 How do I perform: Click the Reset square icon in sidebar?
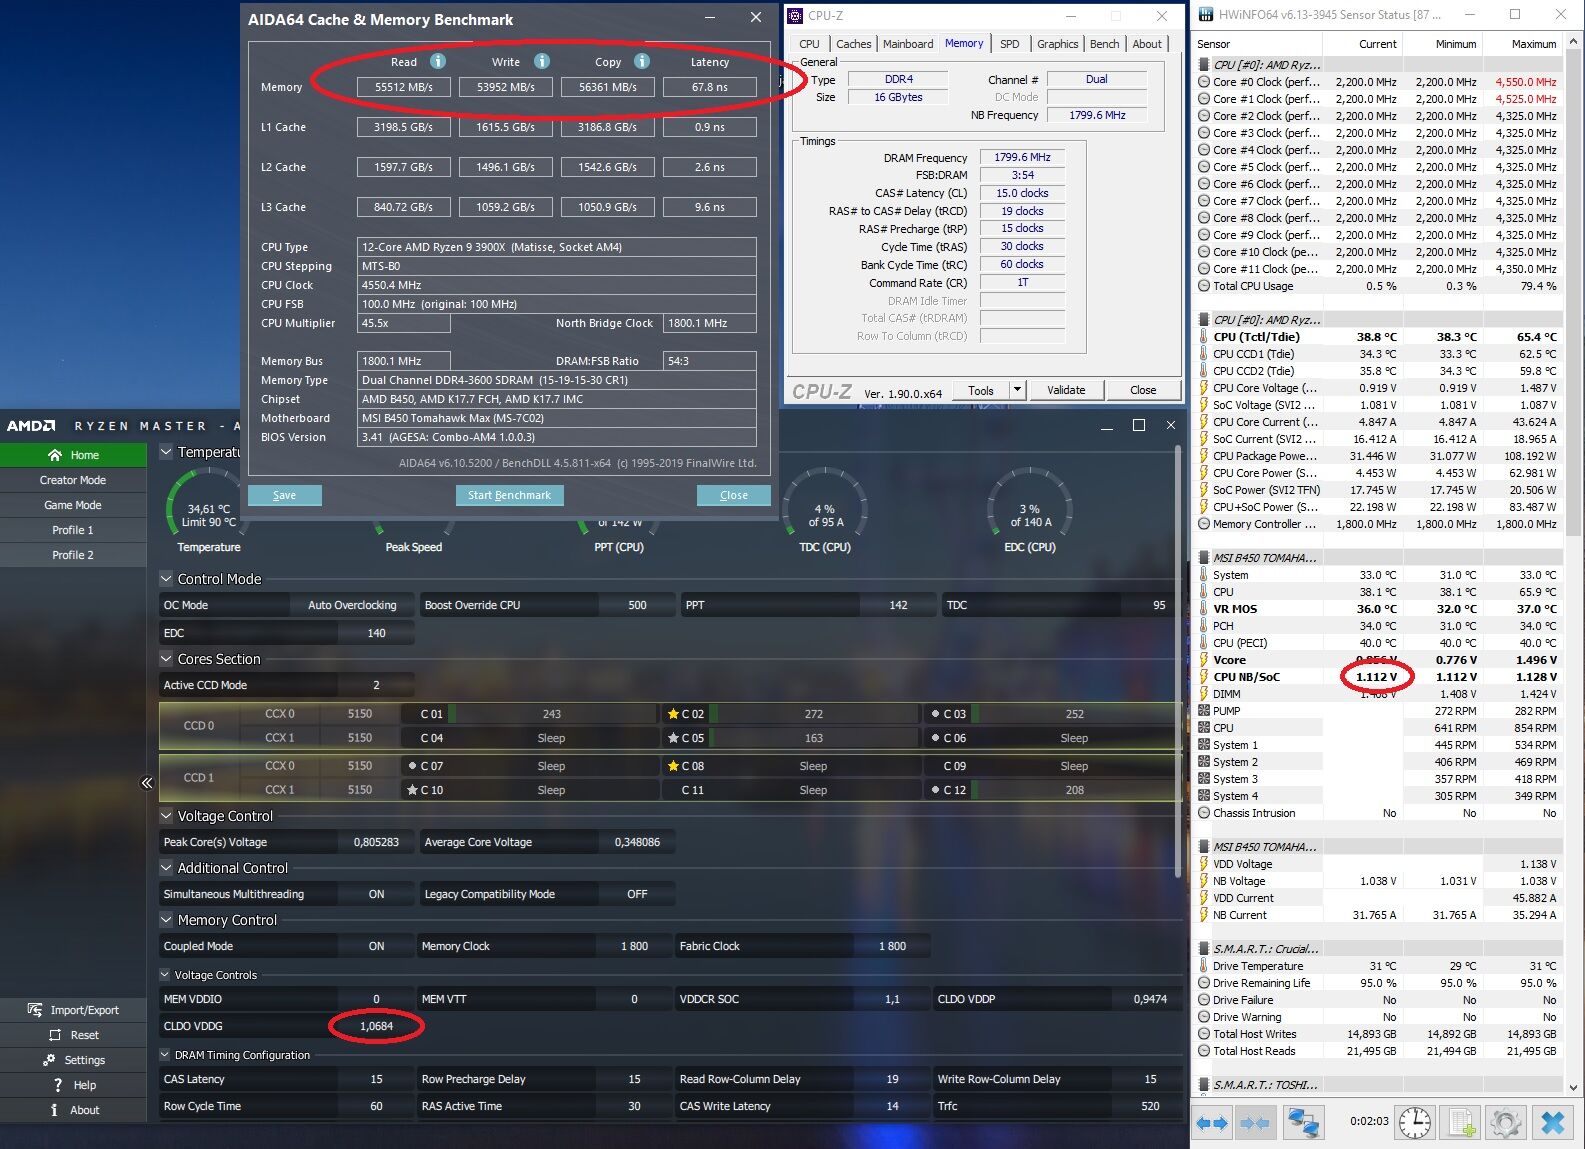click(x=56, y=1035)
